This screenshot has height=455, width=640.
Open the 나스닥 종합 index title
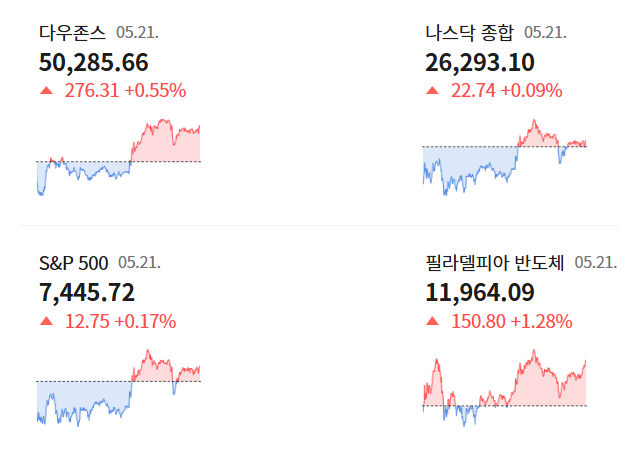click(x=469, y=33)
